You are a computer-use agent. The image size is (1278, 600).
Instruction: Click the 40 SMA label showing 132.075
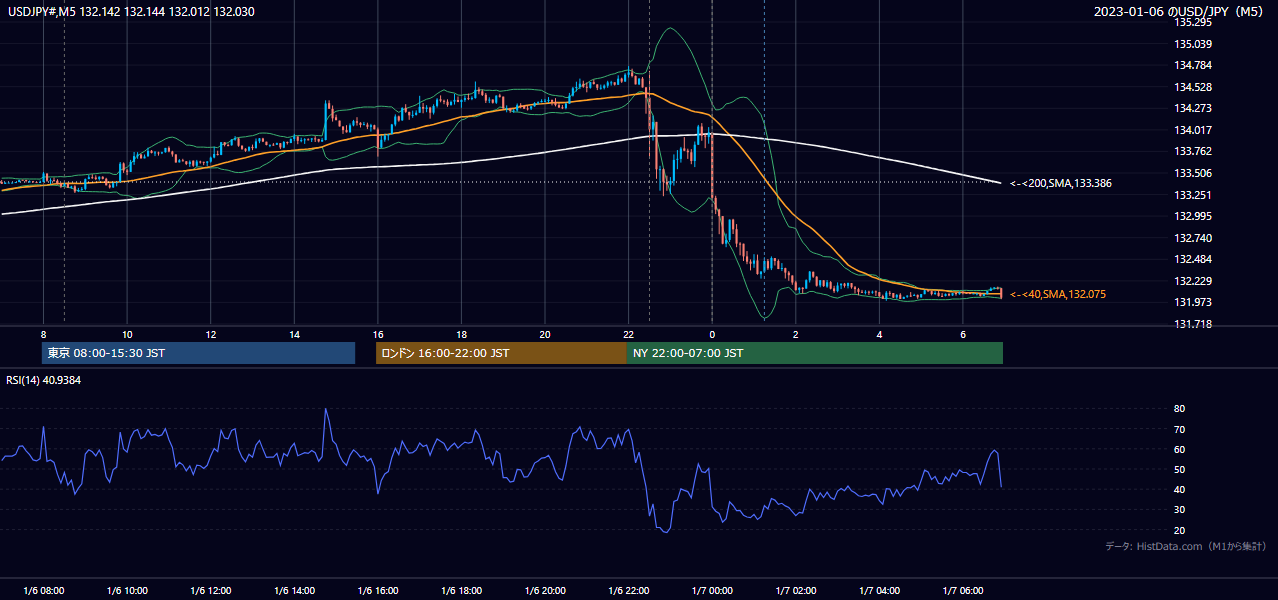(x=1057, y=294)
